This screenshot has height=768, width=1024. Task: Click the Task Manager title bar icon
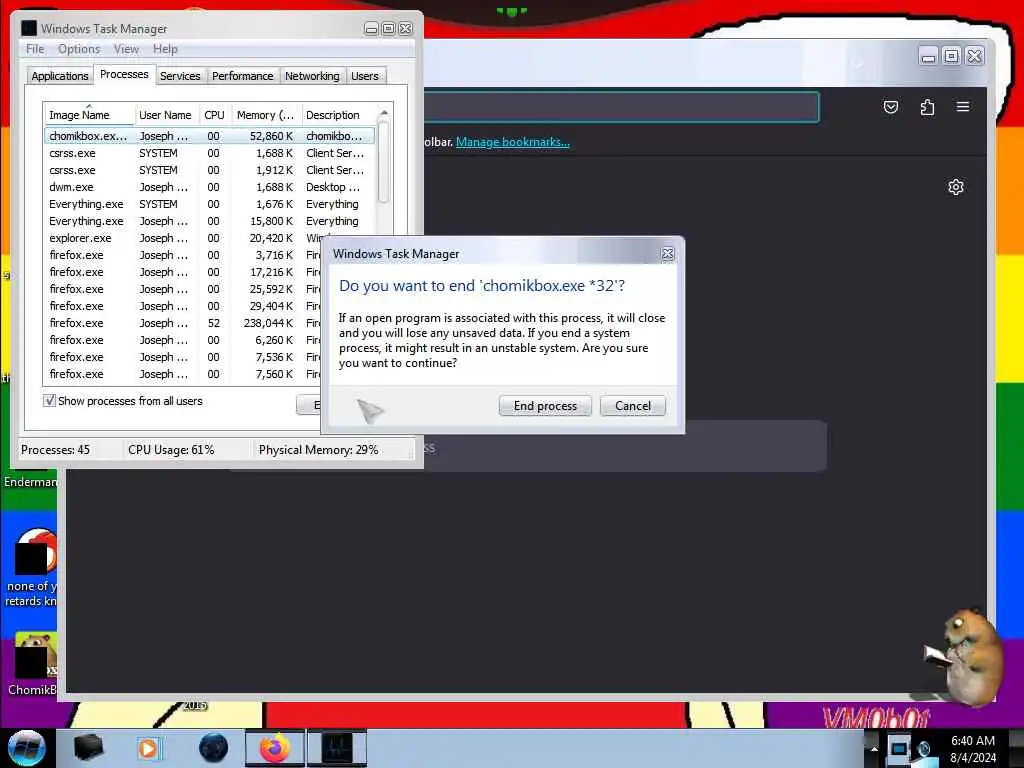29,28
